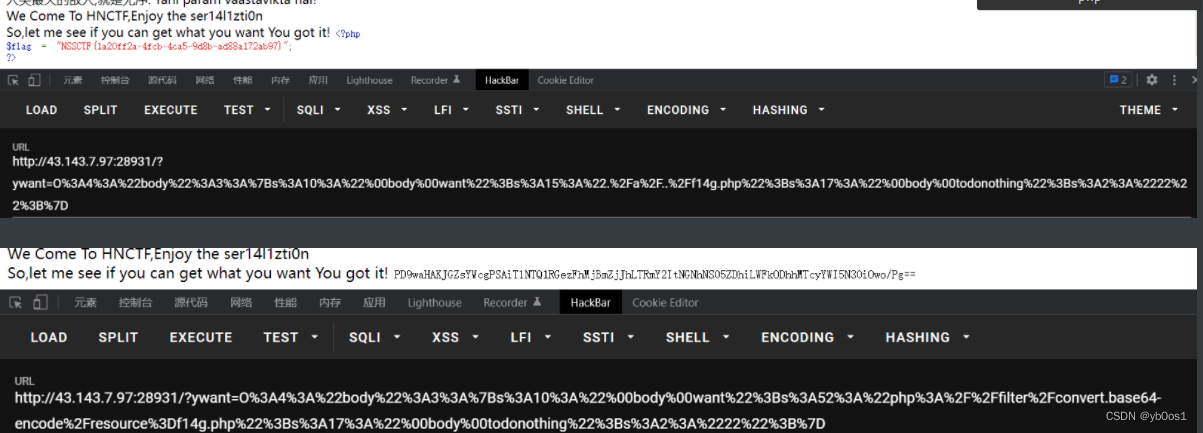Switch to 源代码 tab in lower DevTools

(190, 302)
